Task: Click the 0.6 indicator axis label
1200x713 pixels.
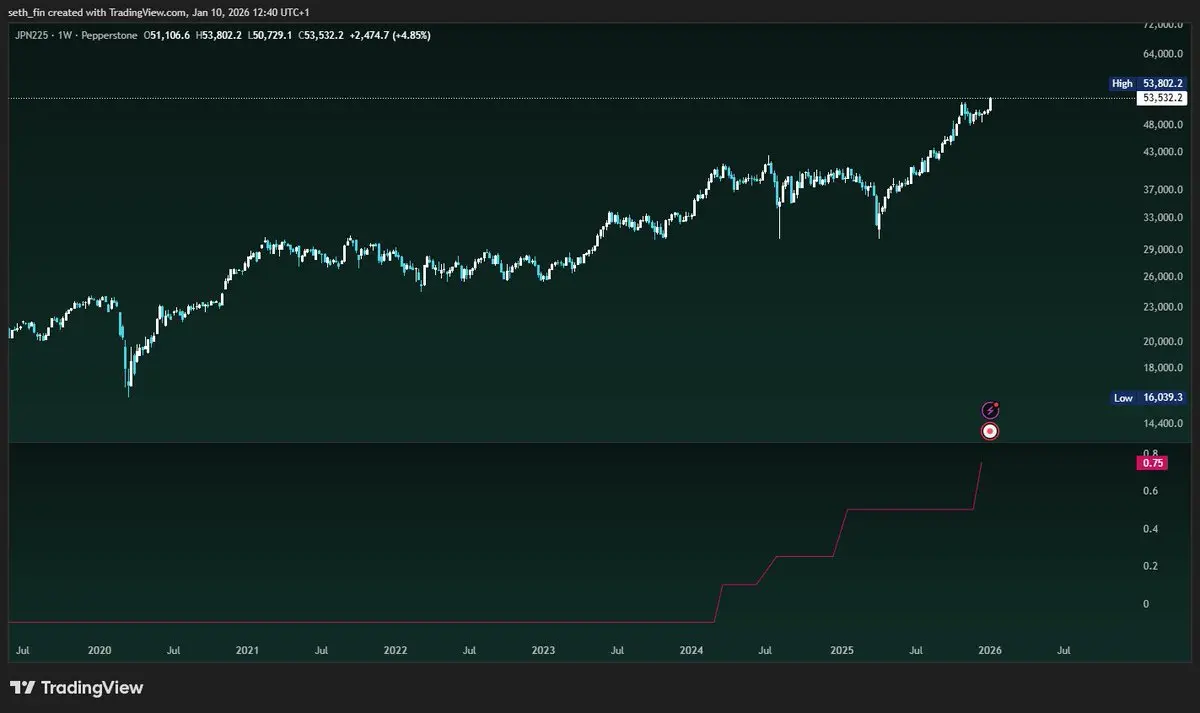Action: coord(1150,491)
